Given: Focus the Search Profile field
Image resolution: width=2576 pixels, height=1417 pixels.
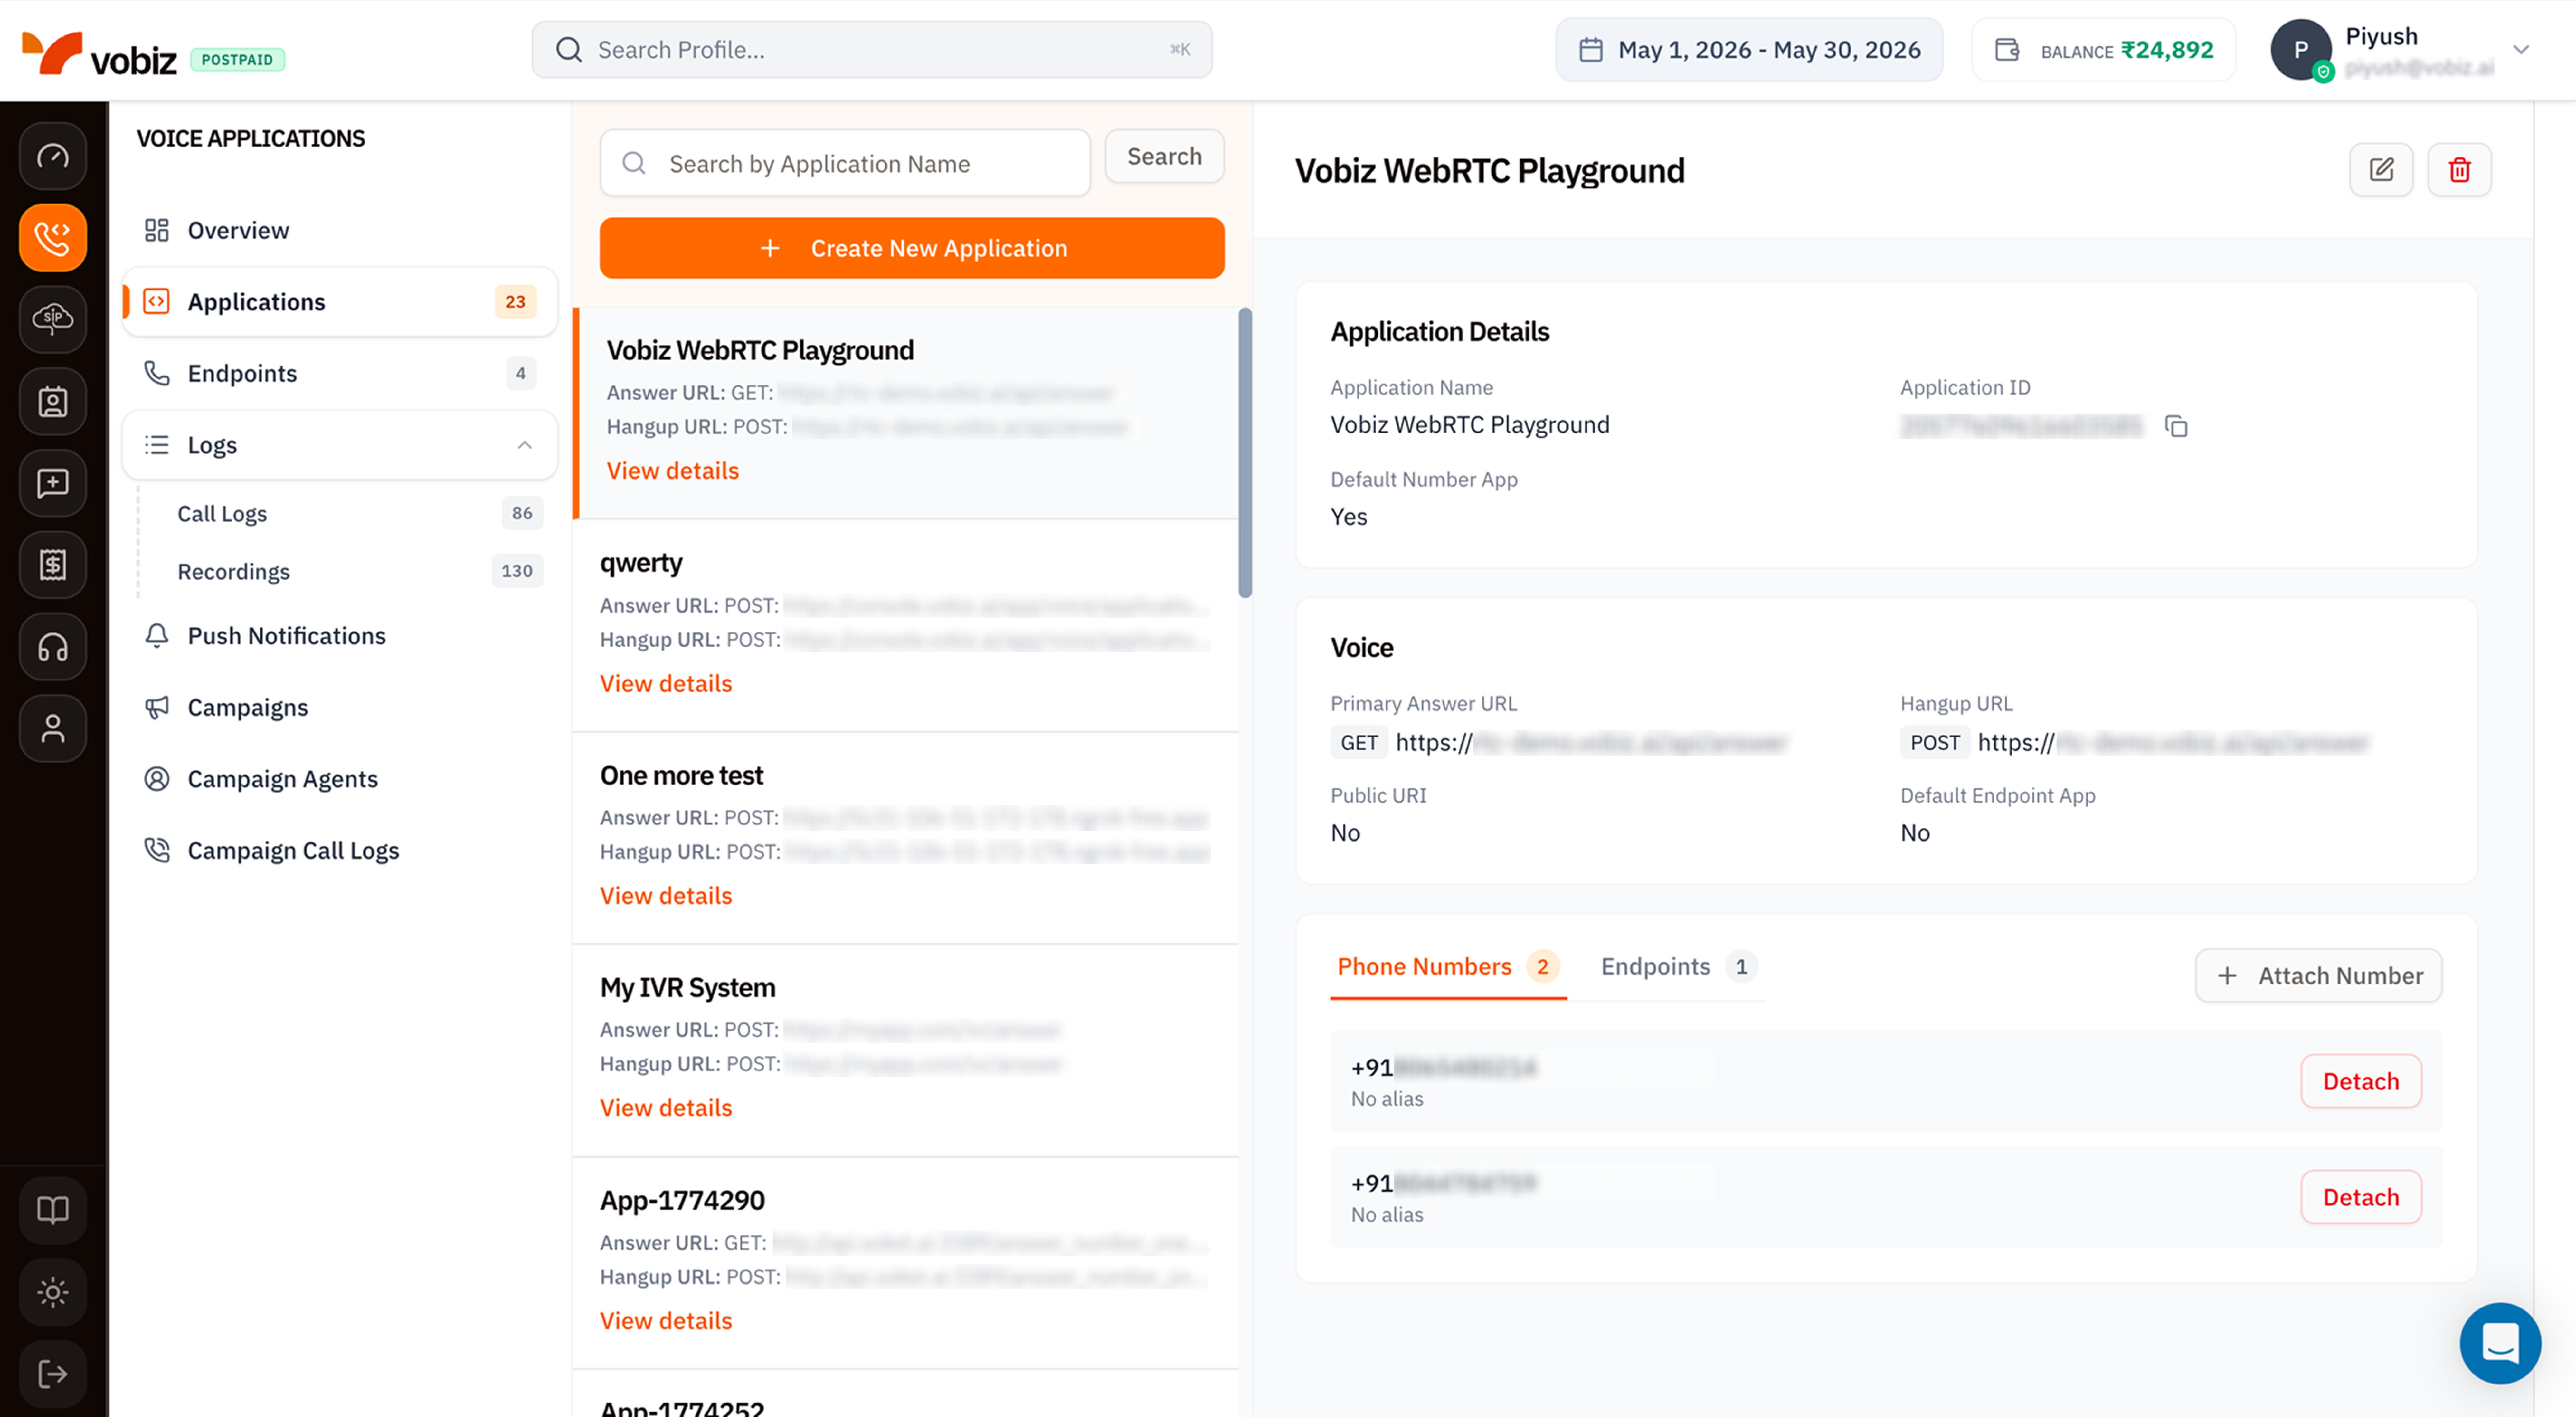Looking at the screenshot, I should 872,50.
